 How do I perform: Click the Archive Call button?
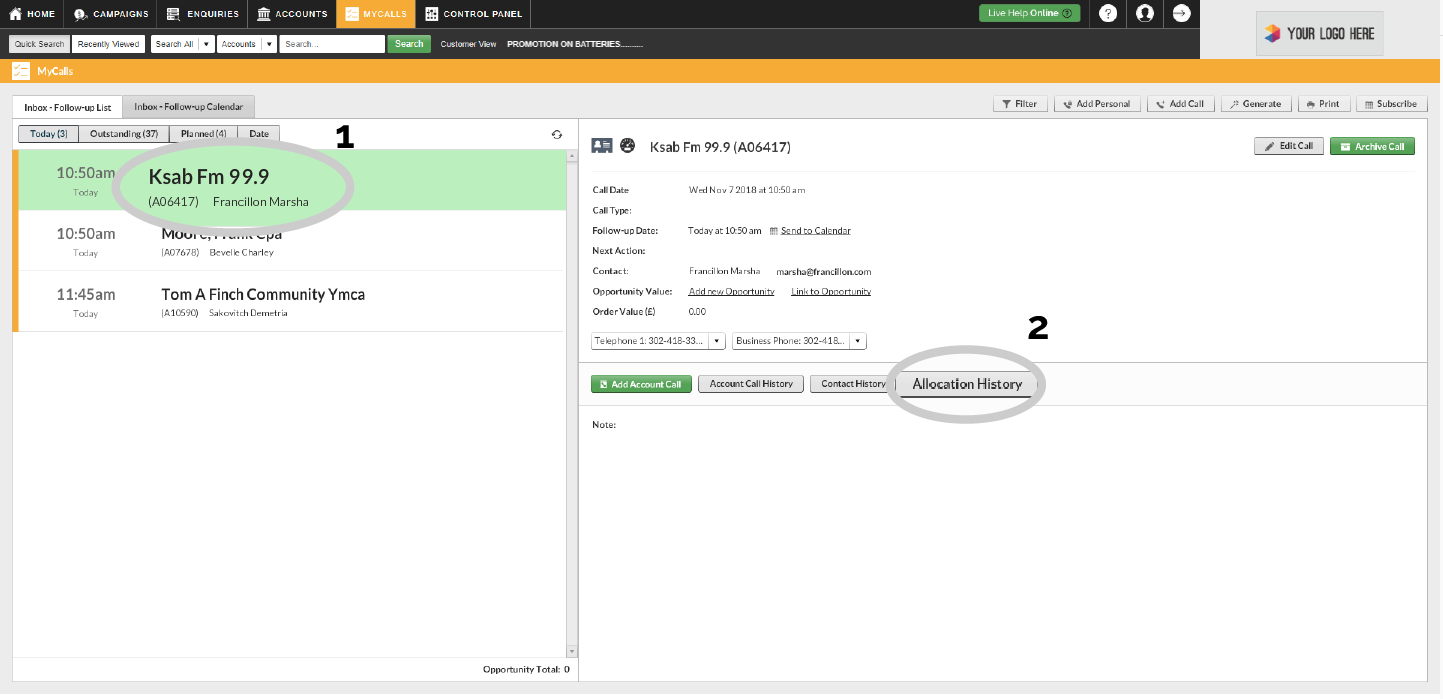point(1372,146)
